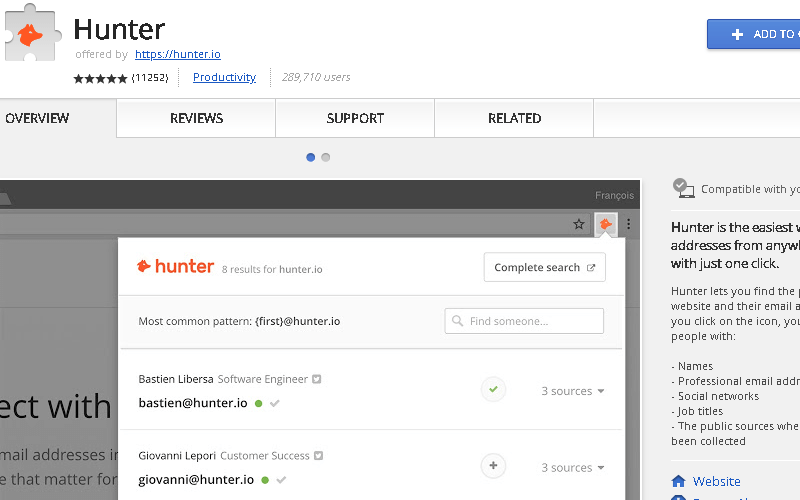Click gray checkmark beside giovanni@hunter.io
Viewport: 800px width, 500px height.
click(x=281, y=480)
